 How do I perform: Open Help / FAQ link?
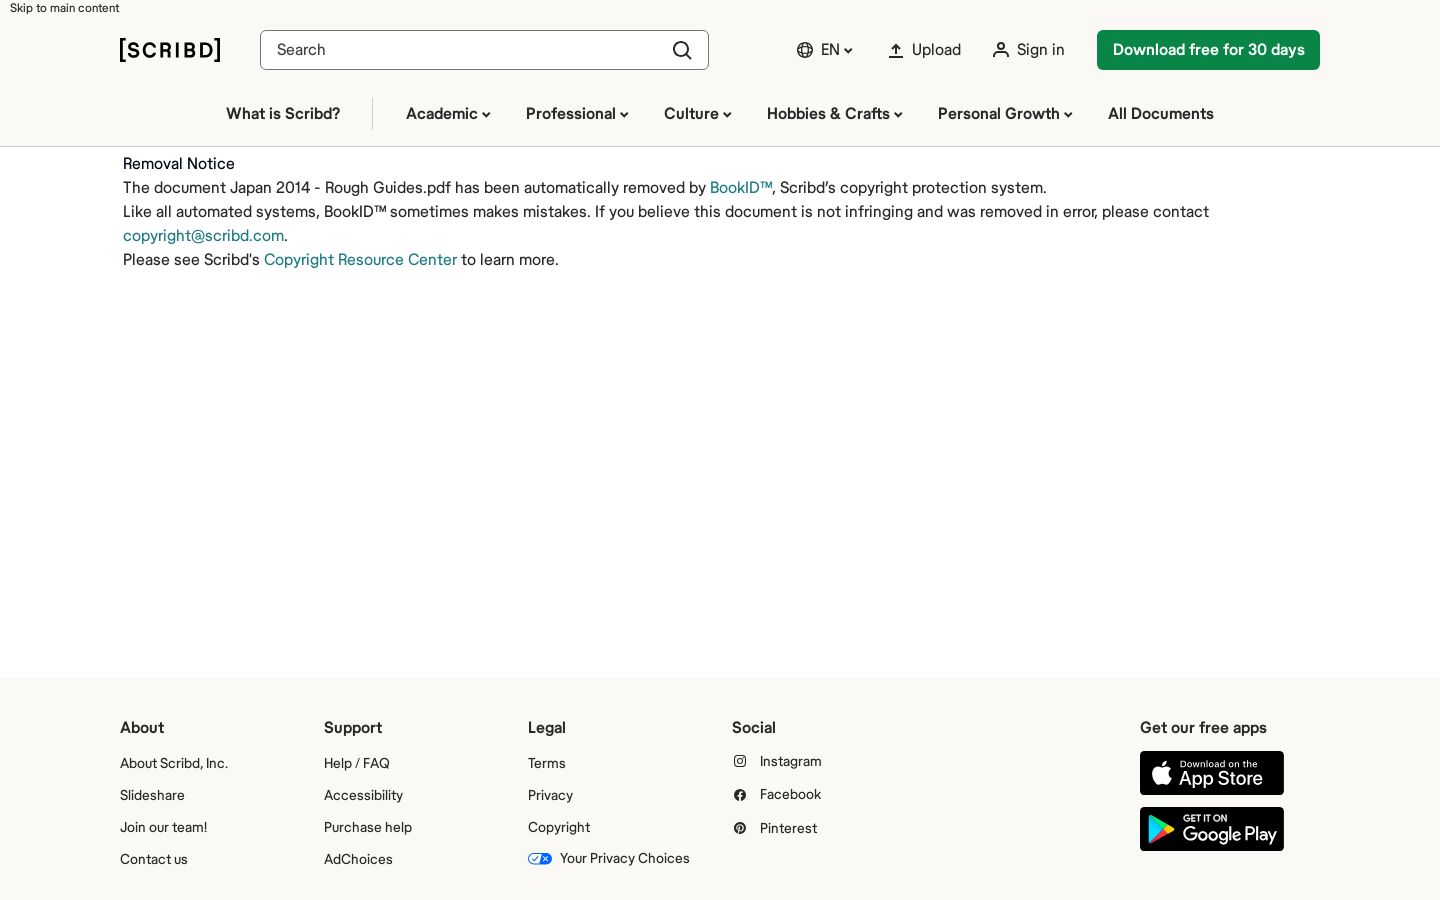coord(357,763)
